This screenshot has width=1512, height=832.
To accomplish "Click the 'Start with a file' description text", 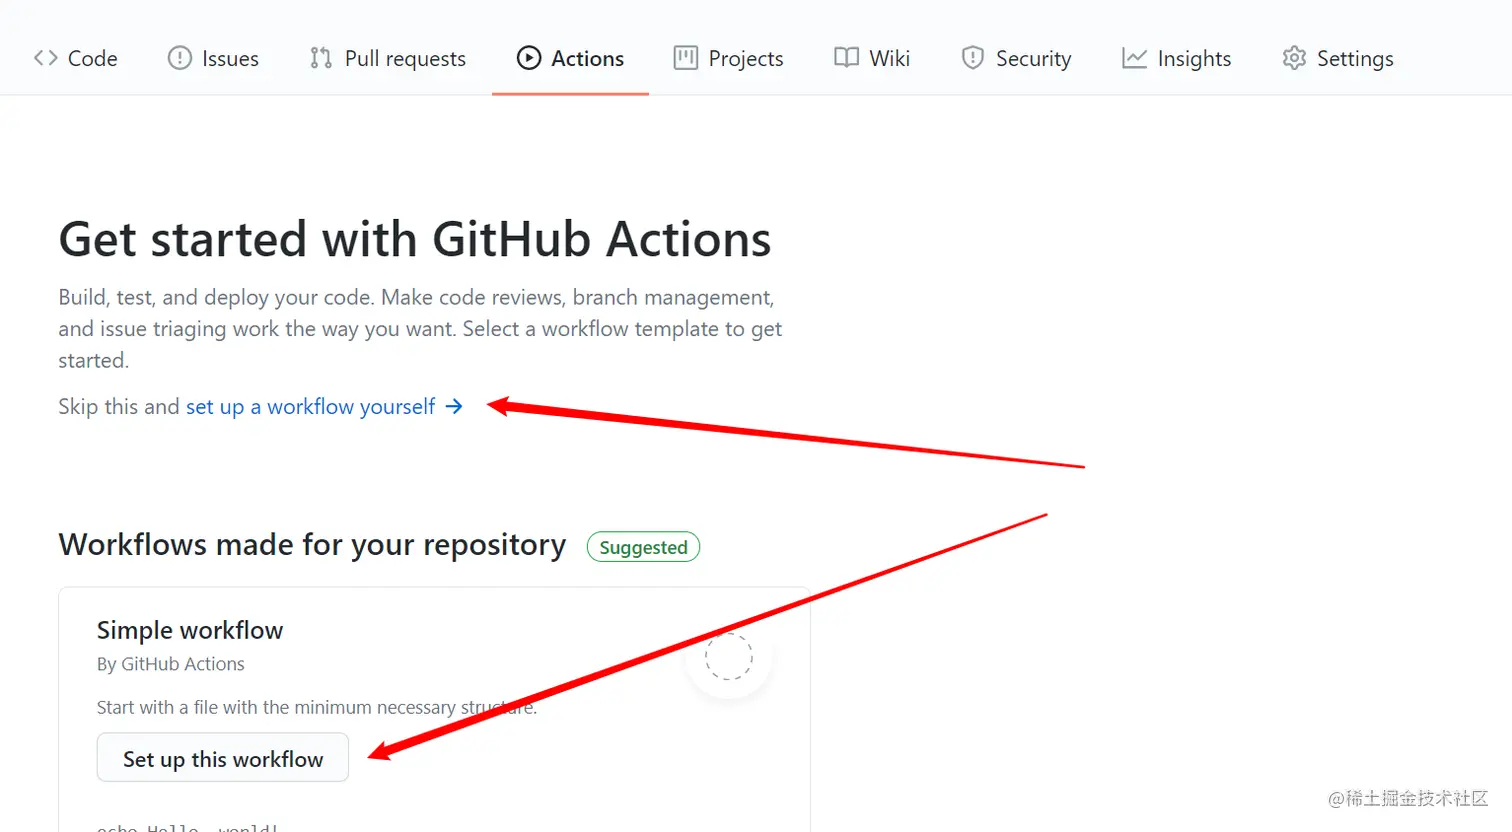I will 316,707.
